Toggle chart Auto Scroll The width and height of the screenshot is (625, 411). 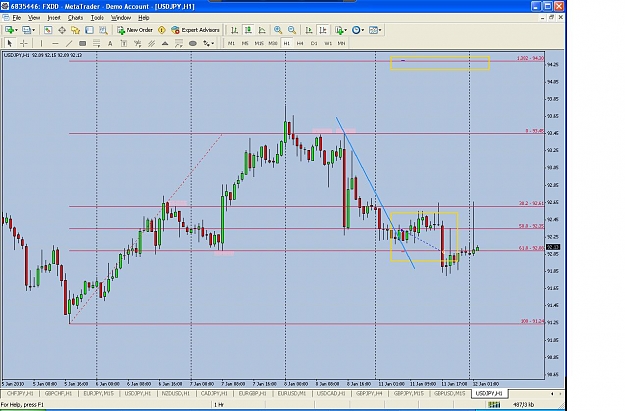coord(309,30)
